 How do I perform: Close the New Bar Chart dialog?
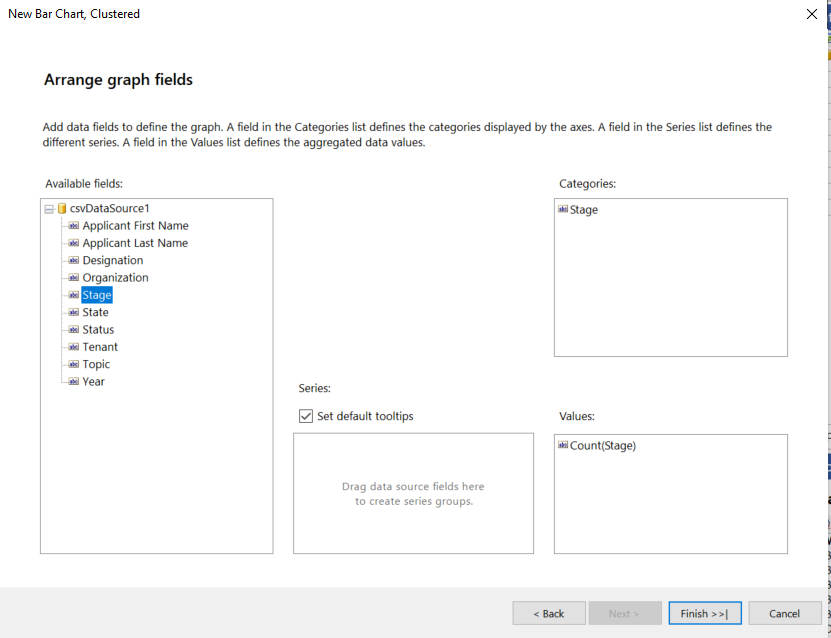point(811,14)
